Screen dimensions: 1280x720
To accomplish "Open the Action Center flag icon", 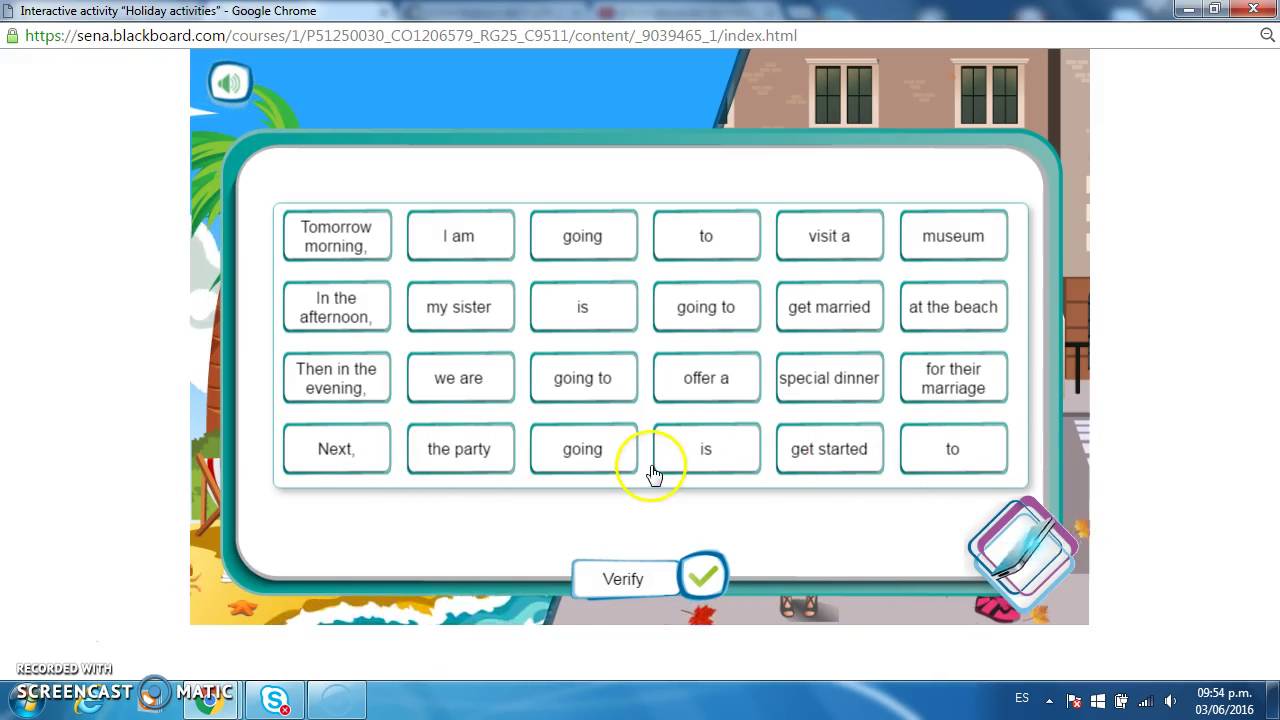I will (1075, 701).
